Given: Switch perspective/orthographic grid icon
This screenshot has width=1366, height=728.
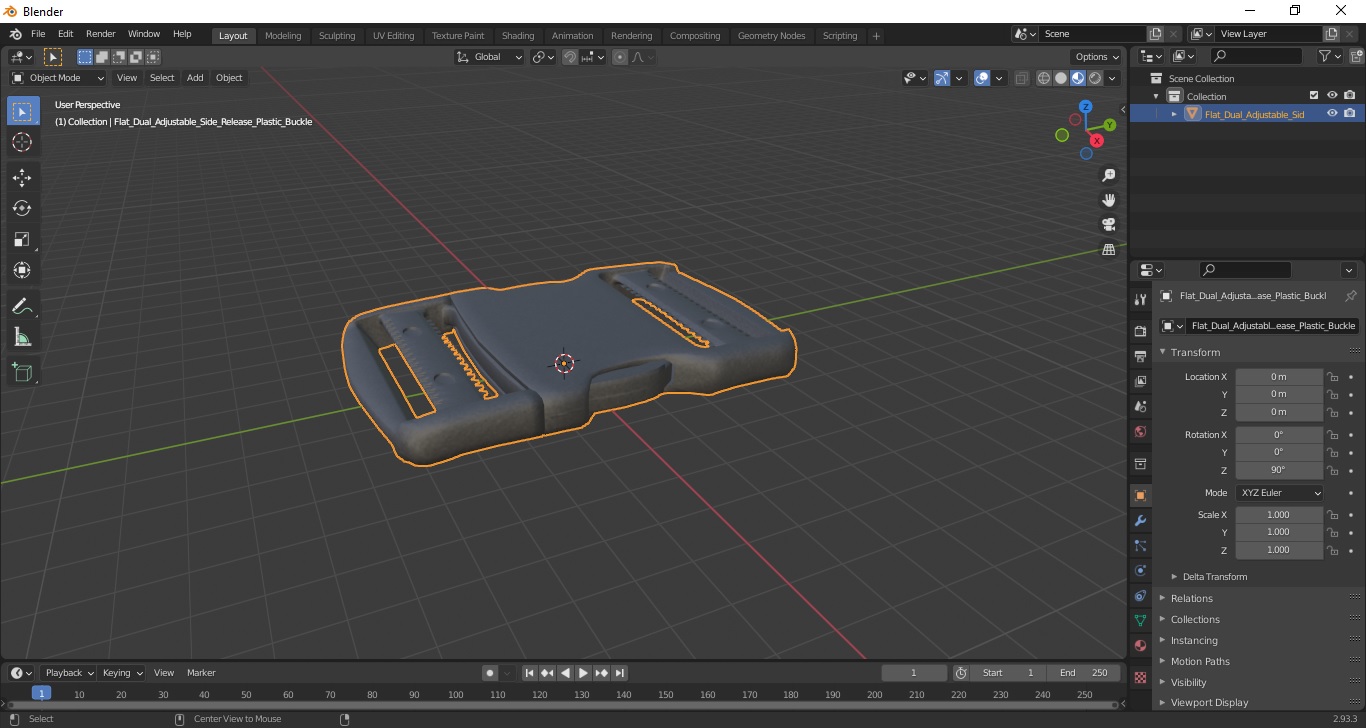Looking at the screenshot, I should pos(1108,250).
